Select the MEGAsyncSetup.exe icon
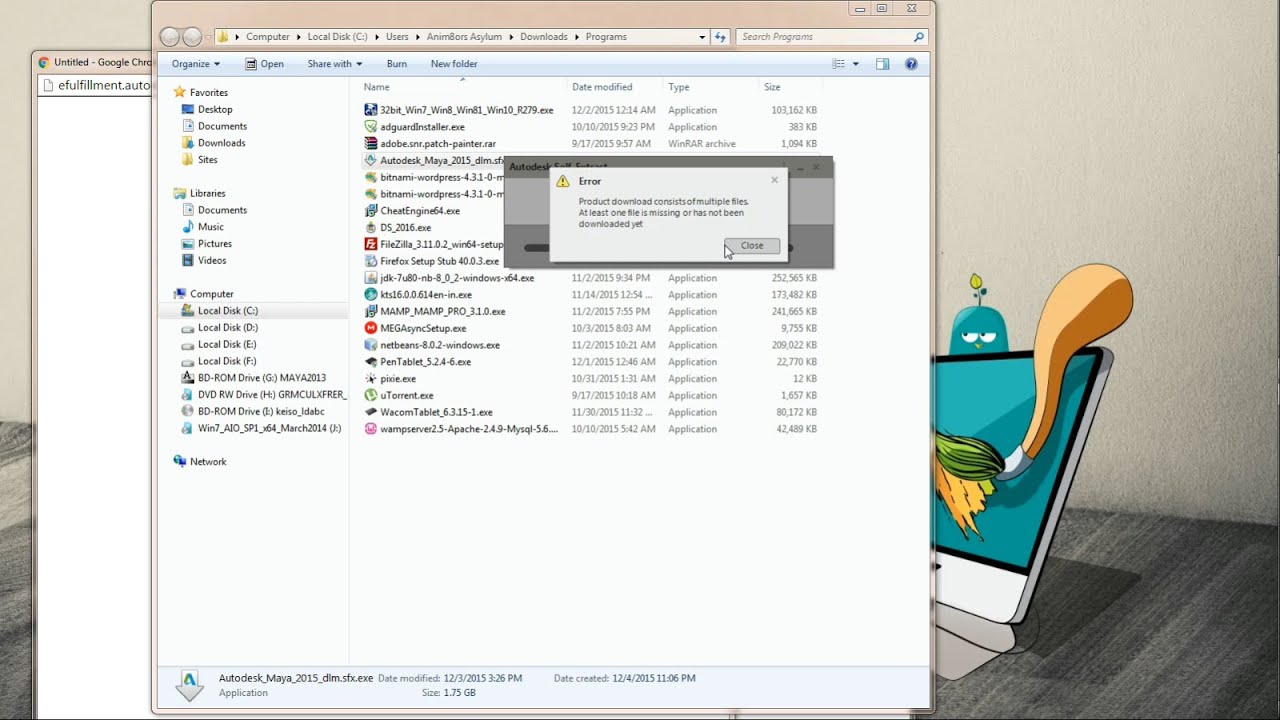The image size is (1280, 720). [371, 328]
